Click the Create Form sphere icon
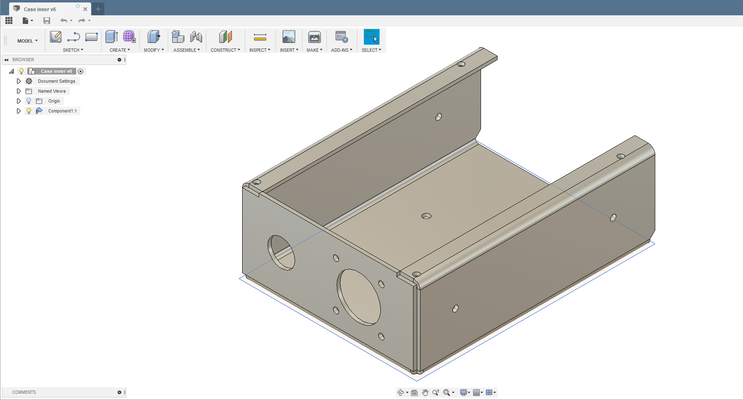This screenshot has width=743, height=400. [129, 37]
